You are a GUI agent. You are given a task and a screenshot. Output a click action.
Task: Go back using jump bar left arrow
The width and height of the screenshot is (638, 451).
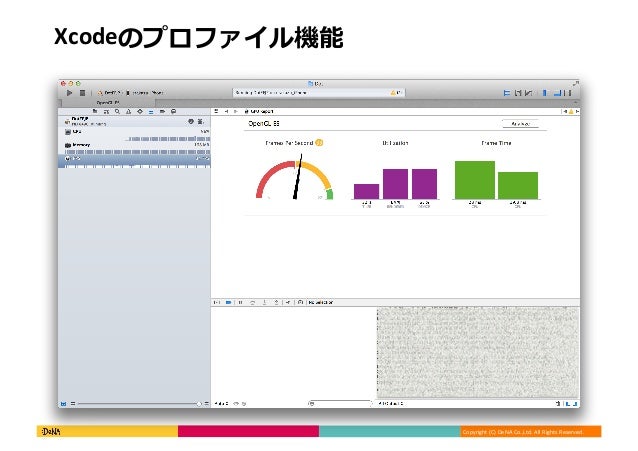pyautogui.click(x=226, y=111)
